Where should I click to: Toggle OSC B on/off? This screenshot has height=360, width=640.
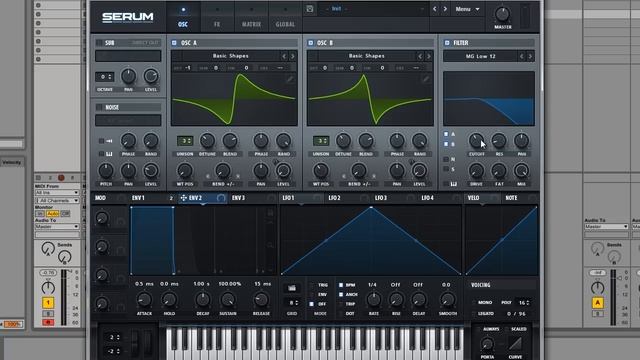311,43
